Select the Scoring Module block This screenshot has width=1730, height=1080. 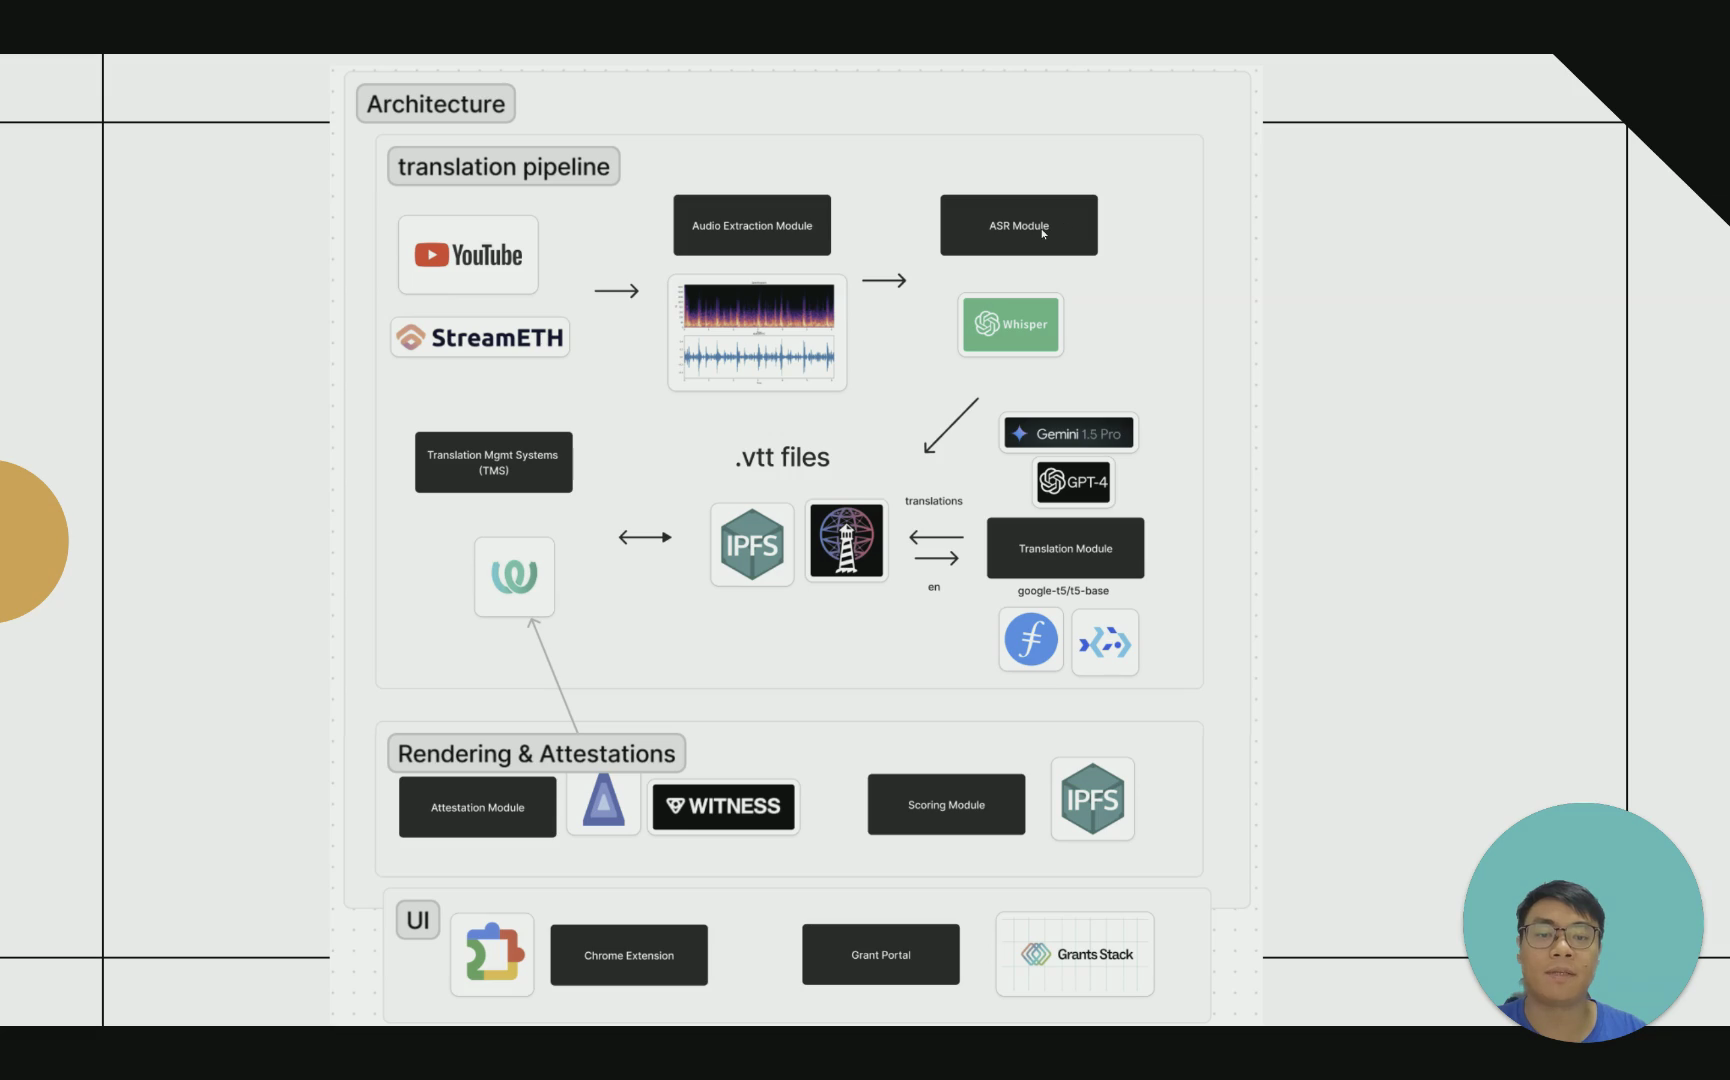(947, 804)
